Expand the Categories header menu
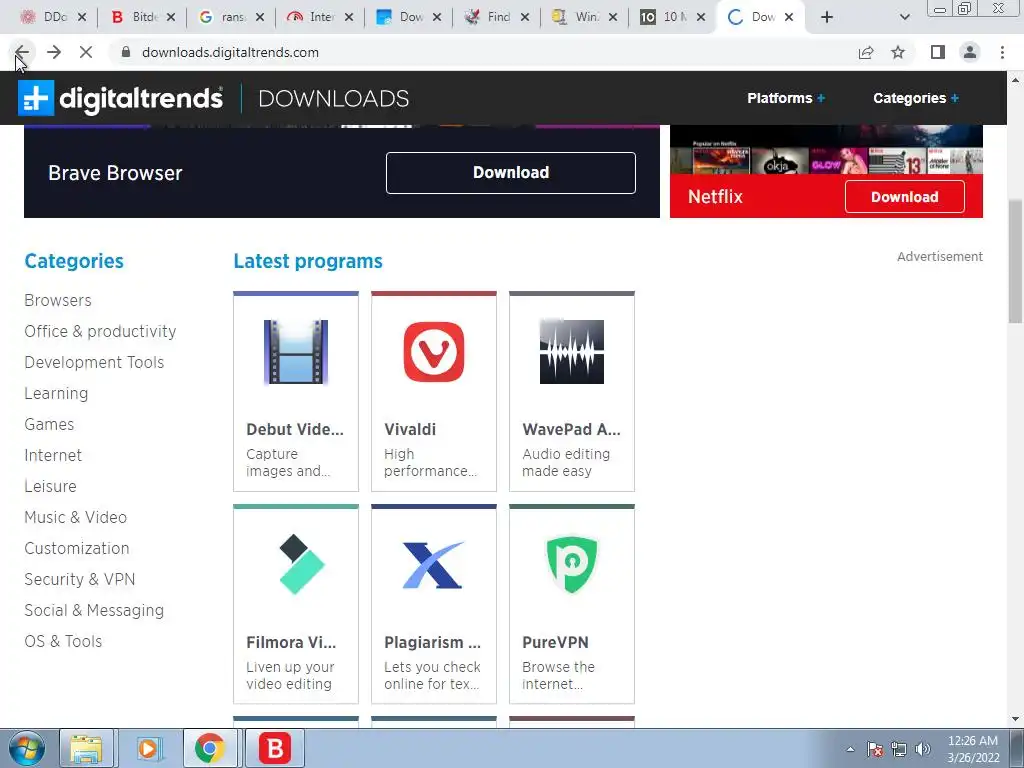This screenshot has height=768, width=1024. coord(916,98)
